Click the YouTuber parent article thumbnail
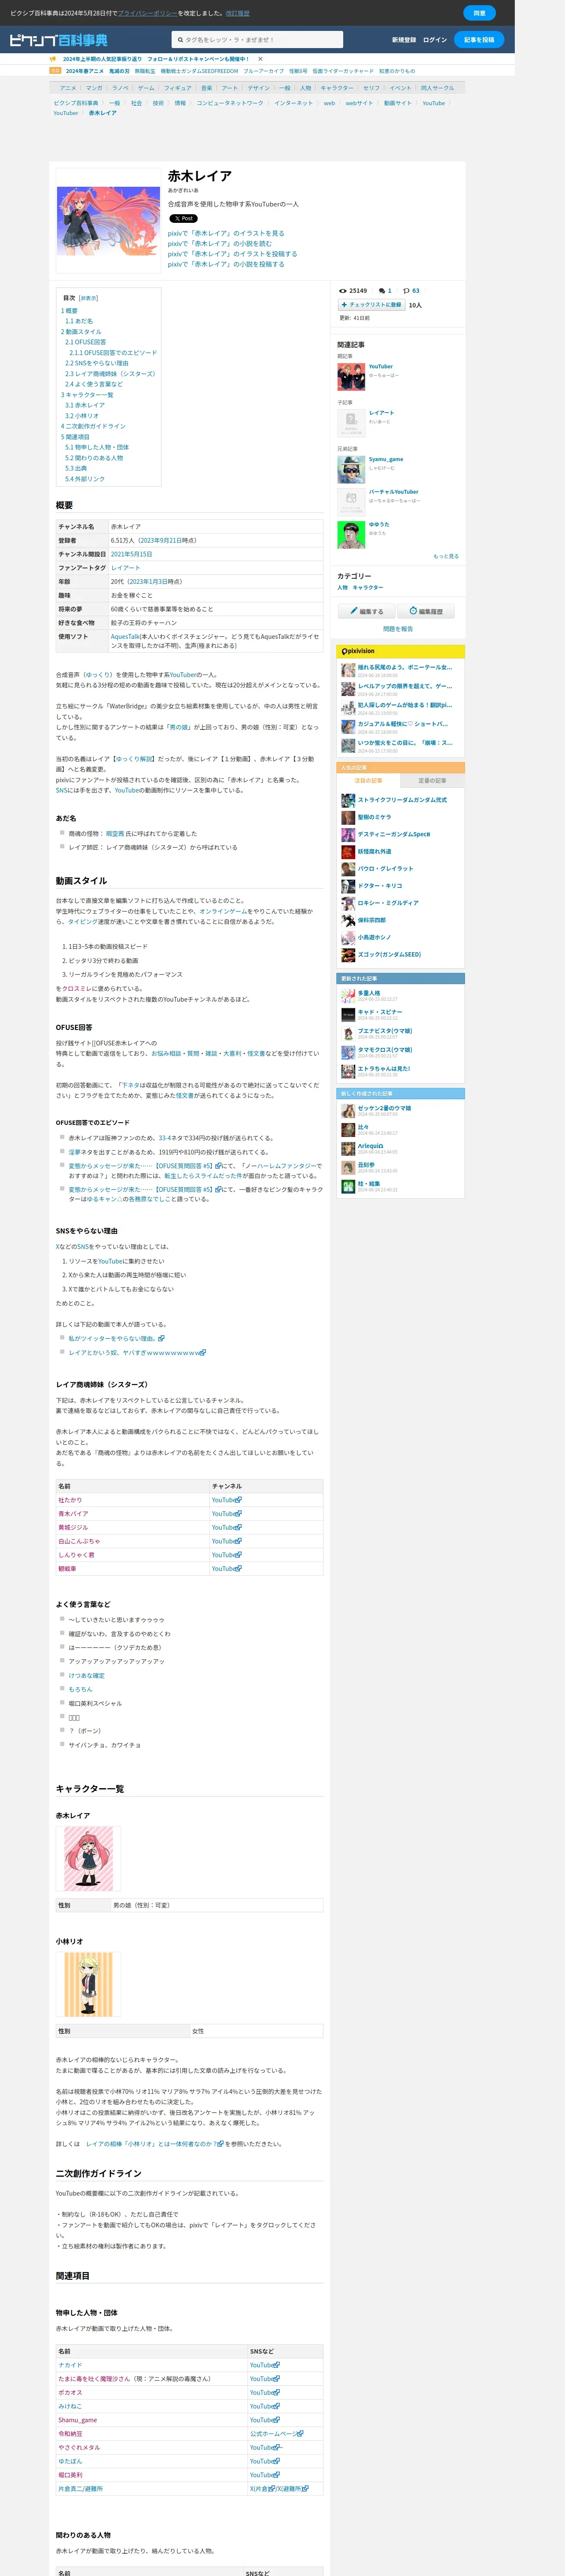Viewport: 565px width, 2576px height. point(351,377)
